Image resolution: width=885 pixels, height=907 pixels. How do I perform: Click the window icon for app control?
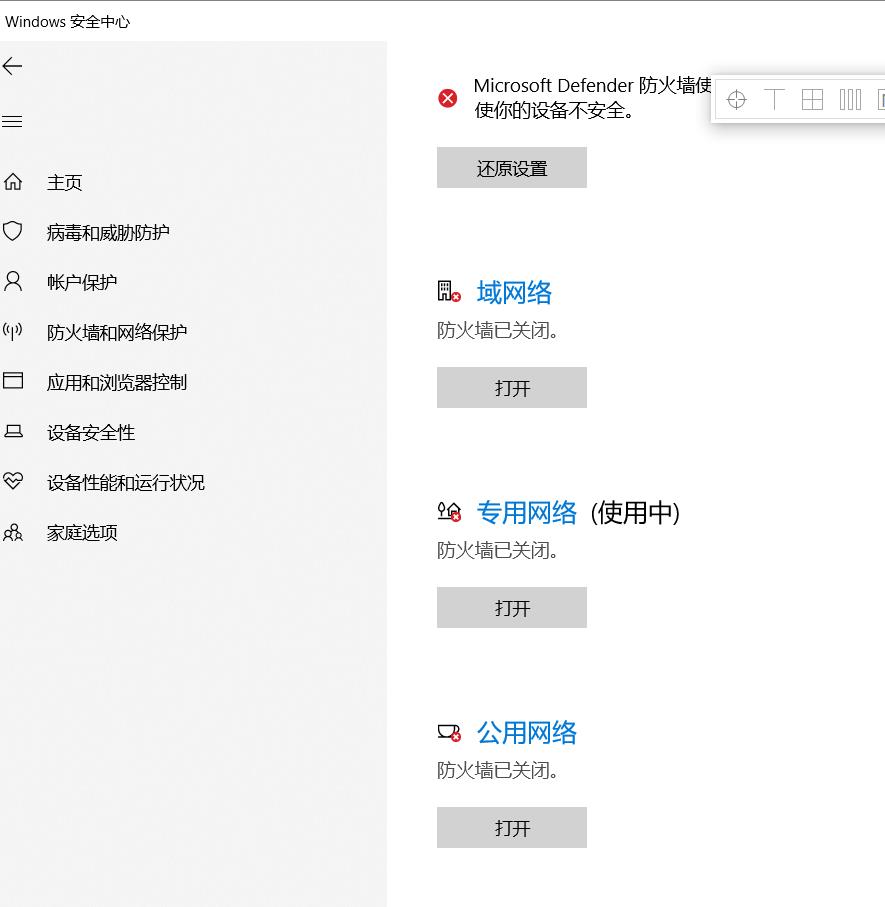13,381
